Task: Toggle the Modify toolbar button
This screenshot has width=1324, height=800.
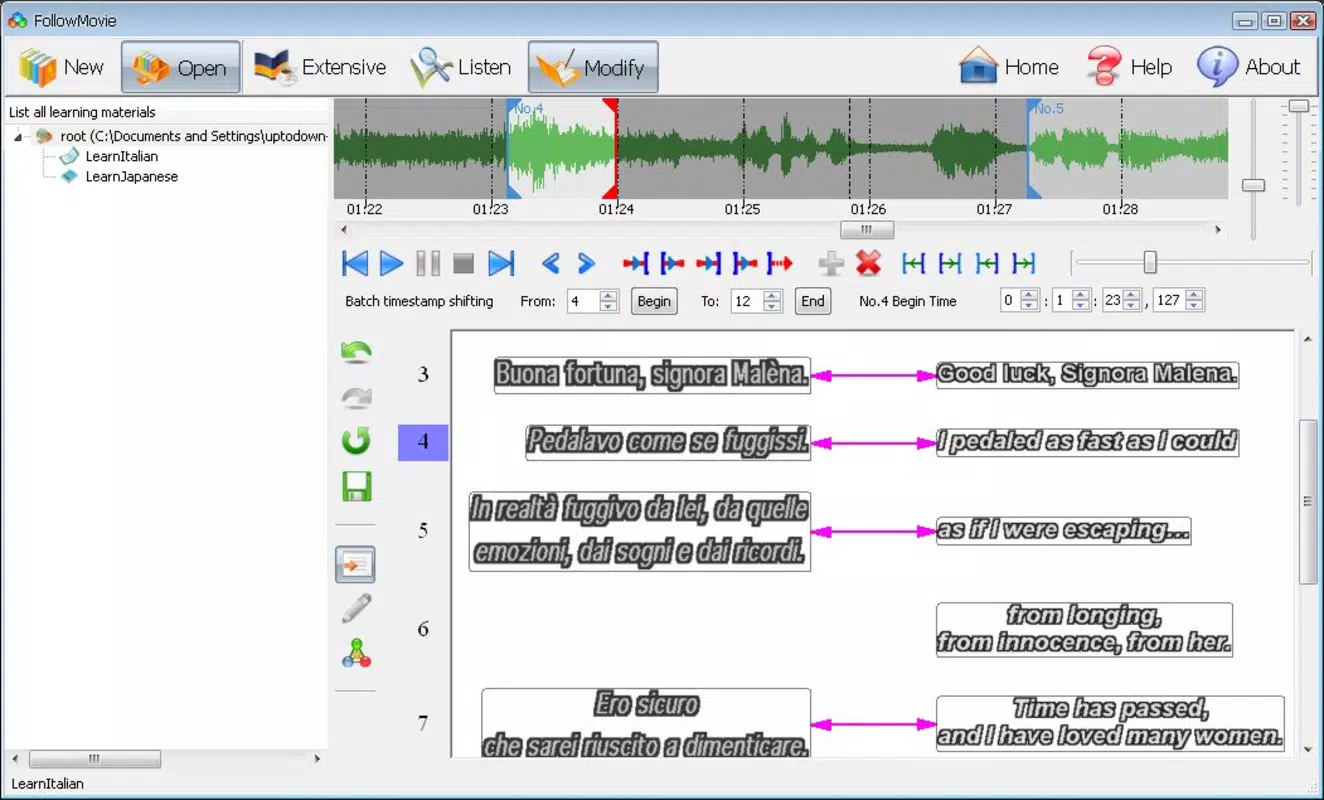Action: click(593, 67)
